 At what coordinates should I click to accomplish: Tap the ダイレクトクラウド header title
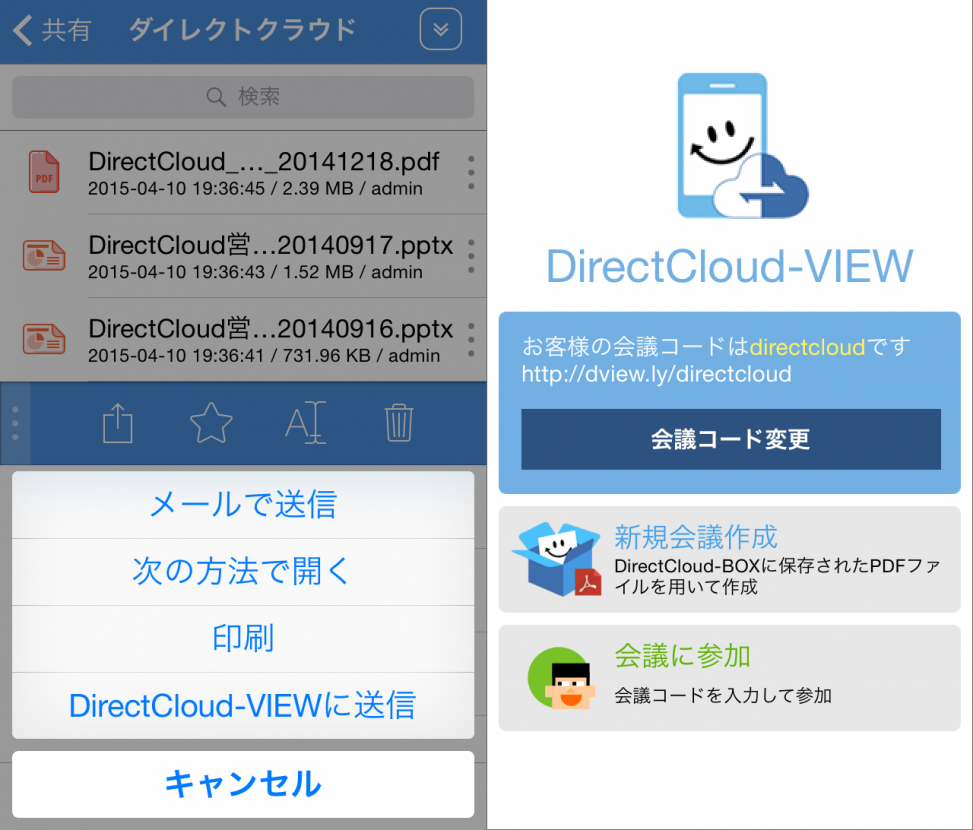click(242, 29)
